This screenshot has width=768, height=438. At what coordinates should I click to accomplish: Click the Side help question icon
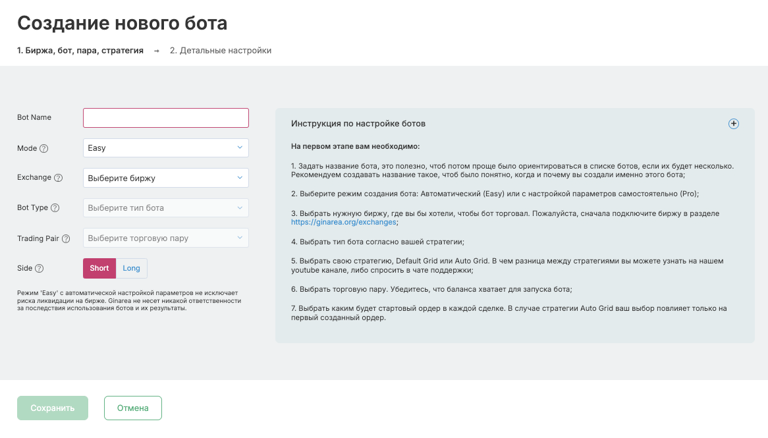click(x=39, y=268)
